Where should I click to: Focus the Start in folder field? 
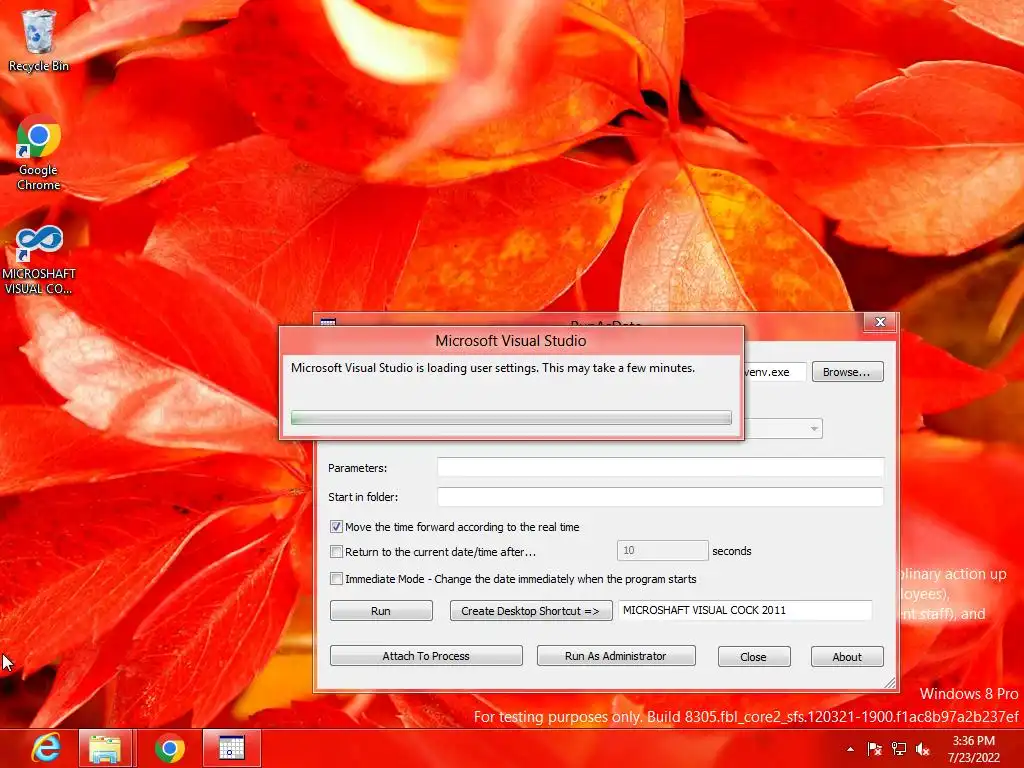click(660, 496)
